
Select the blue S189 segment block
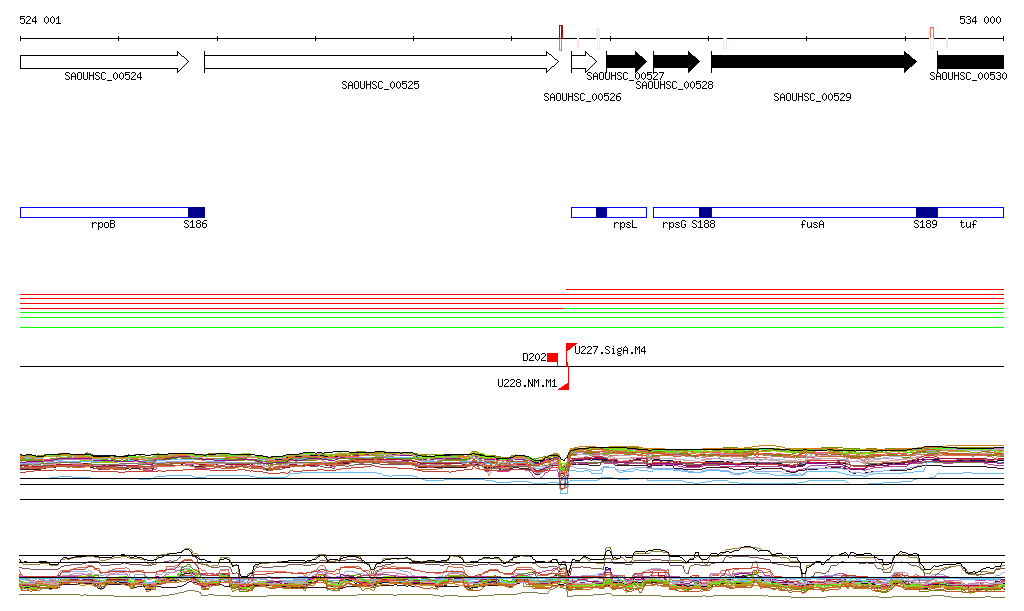click(927, 212)
